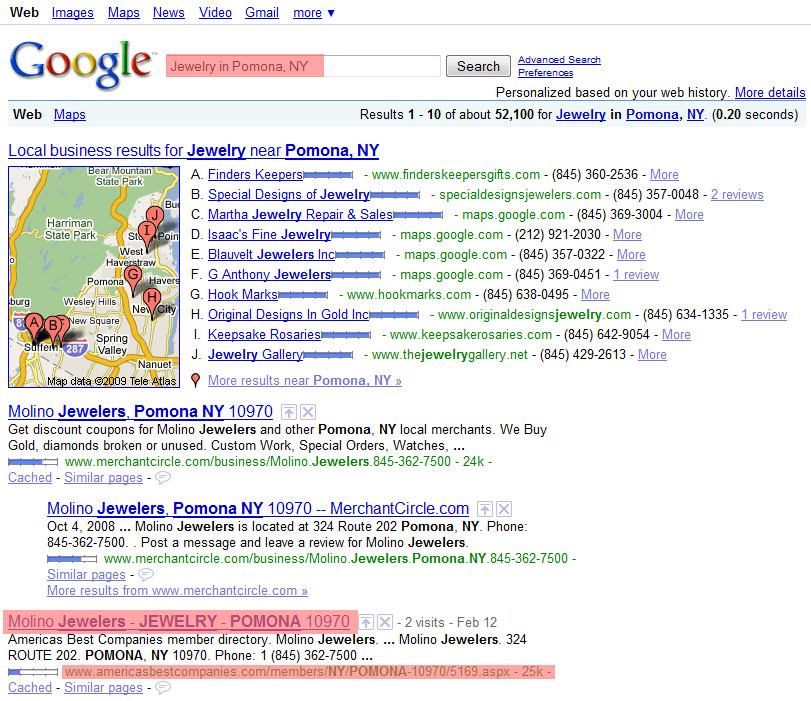Click comment bubble under first Molino Jewelers result
811x701 pixels.
point(162,478)
